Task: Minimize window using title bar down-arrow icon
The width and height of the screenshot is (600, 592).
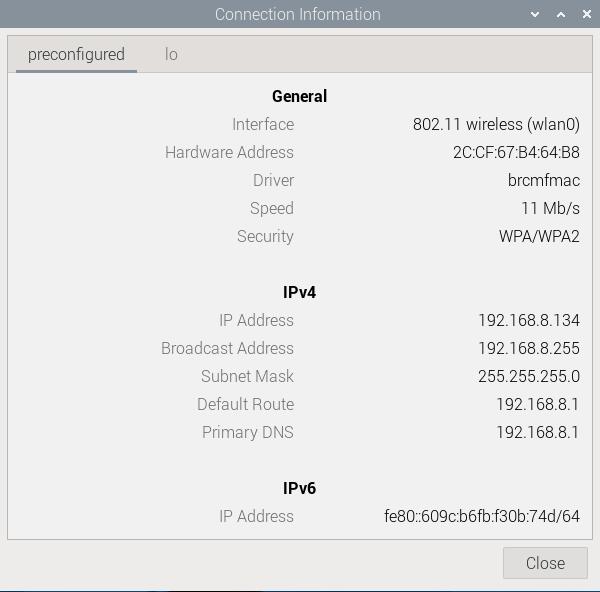Action: 535,15
